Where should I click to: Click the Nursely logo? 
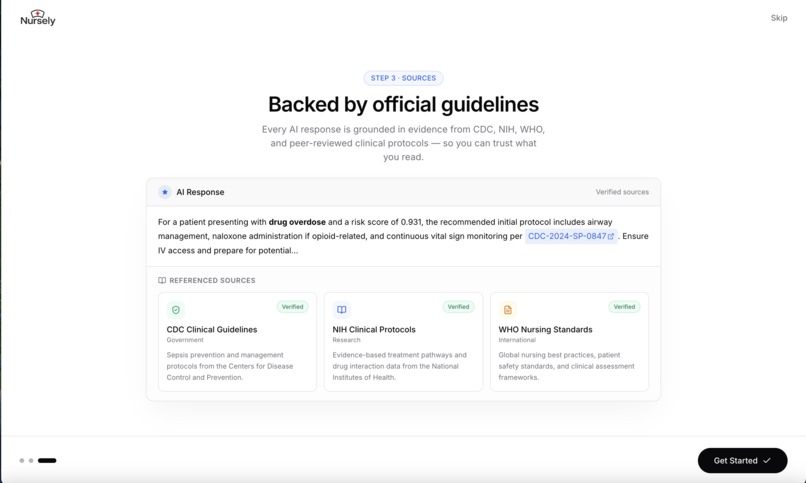[x=38, y=17]
